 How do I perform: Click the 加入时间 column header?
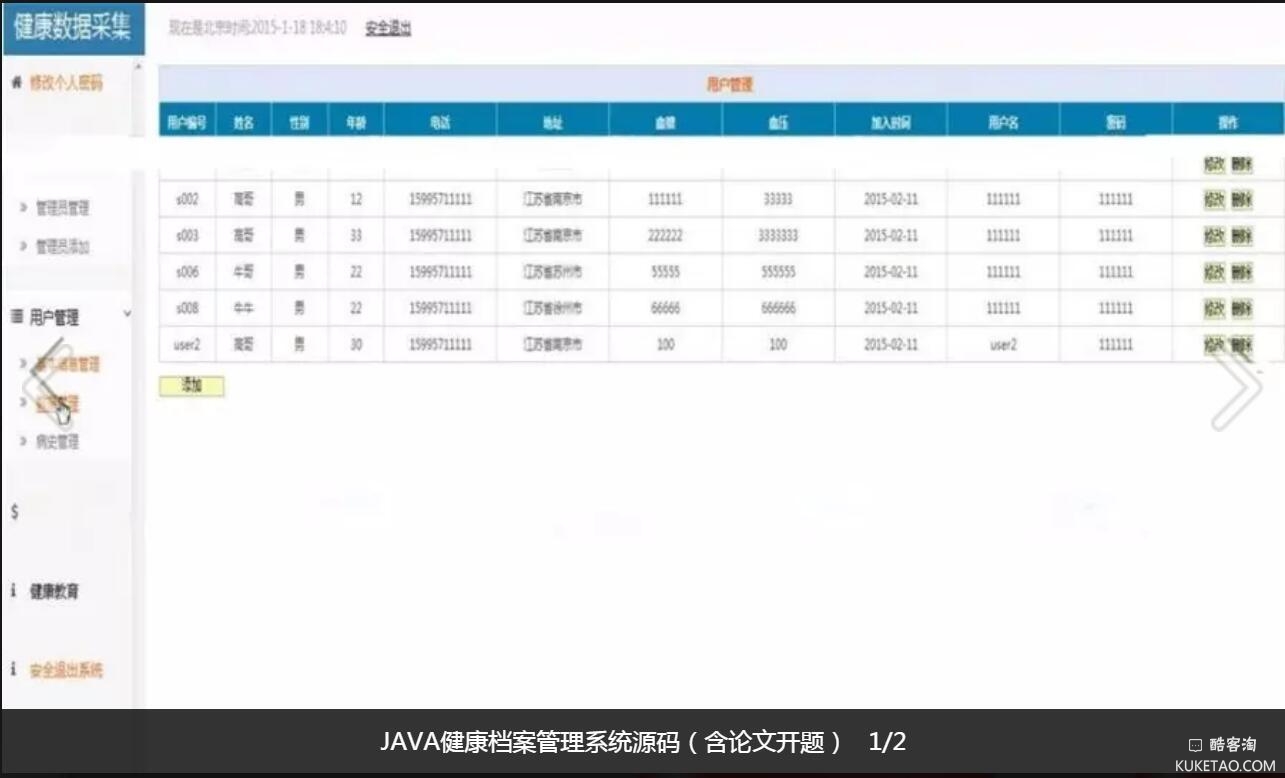point(891,122)
